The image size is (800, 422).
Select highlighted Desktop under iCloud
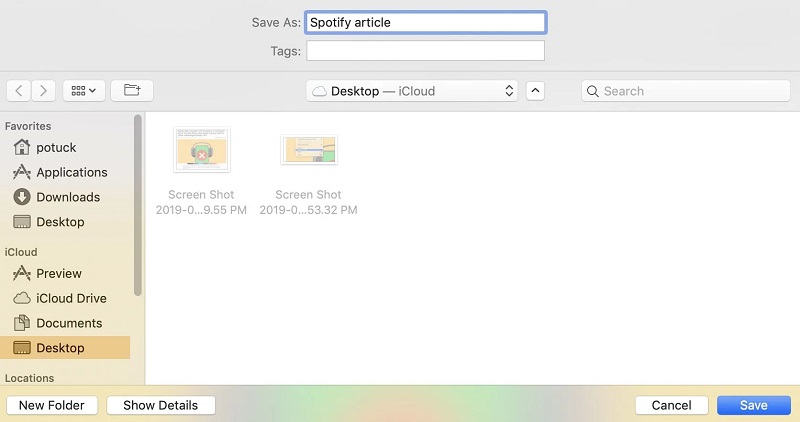pyautogui.click(x=65, y=348)
